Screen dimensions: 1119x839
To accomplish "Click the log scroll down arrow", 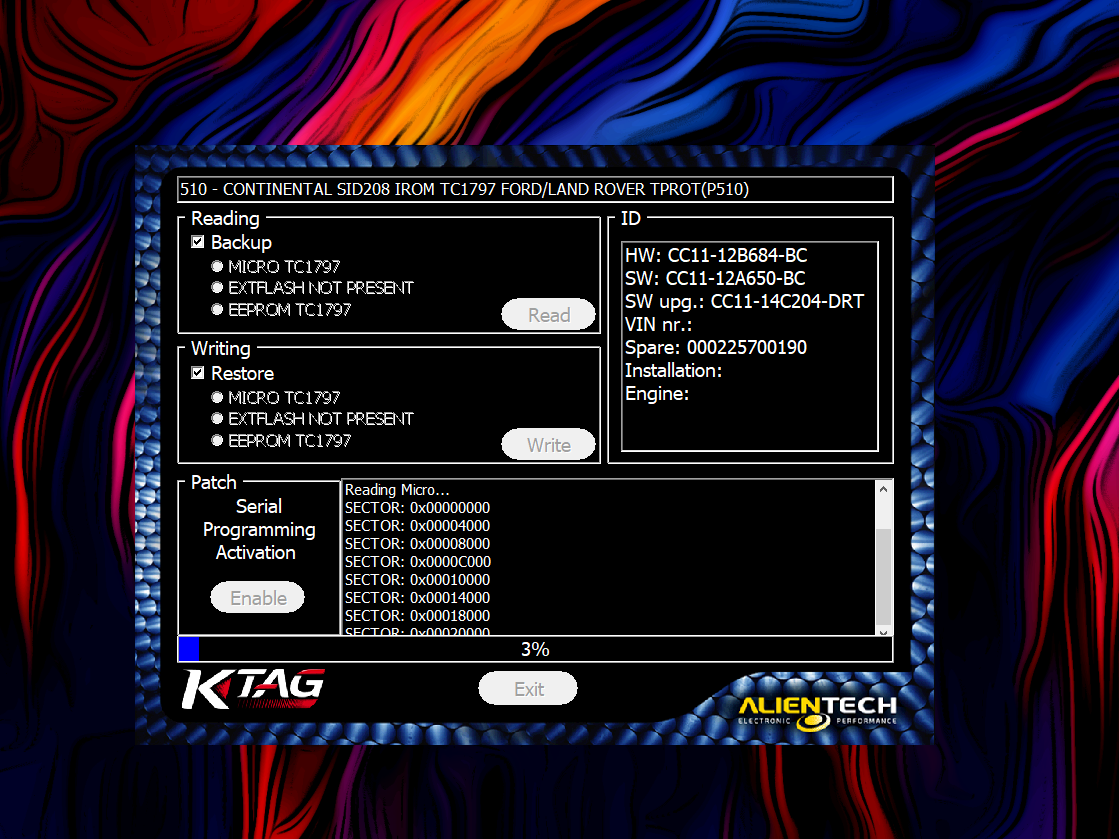I will tap(883, 630).
